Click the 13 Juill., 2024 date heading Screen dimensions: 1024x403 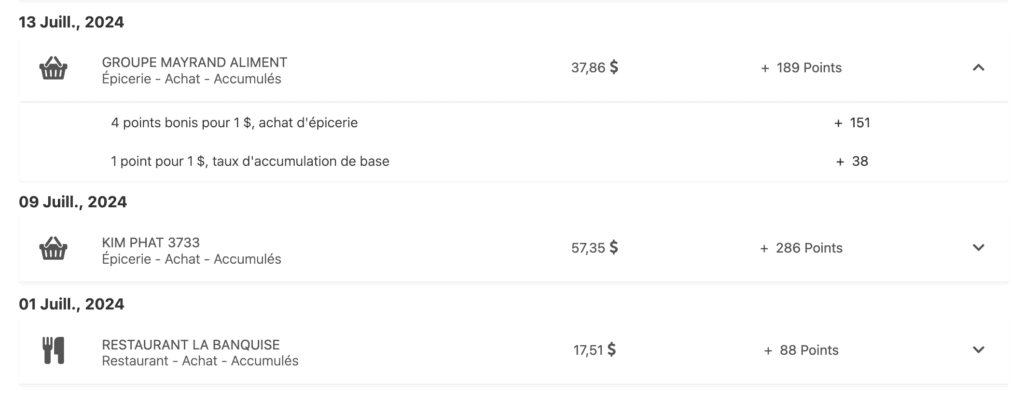pyautogui.click(x=72, y=21)
